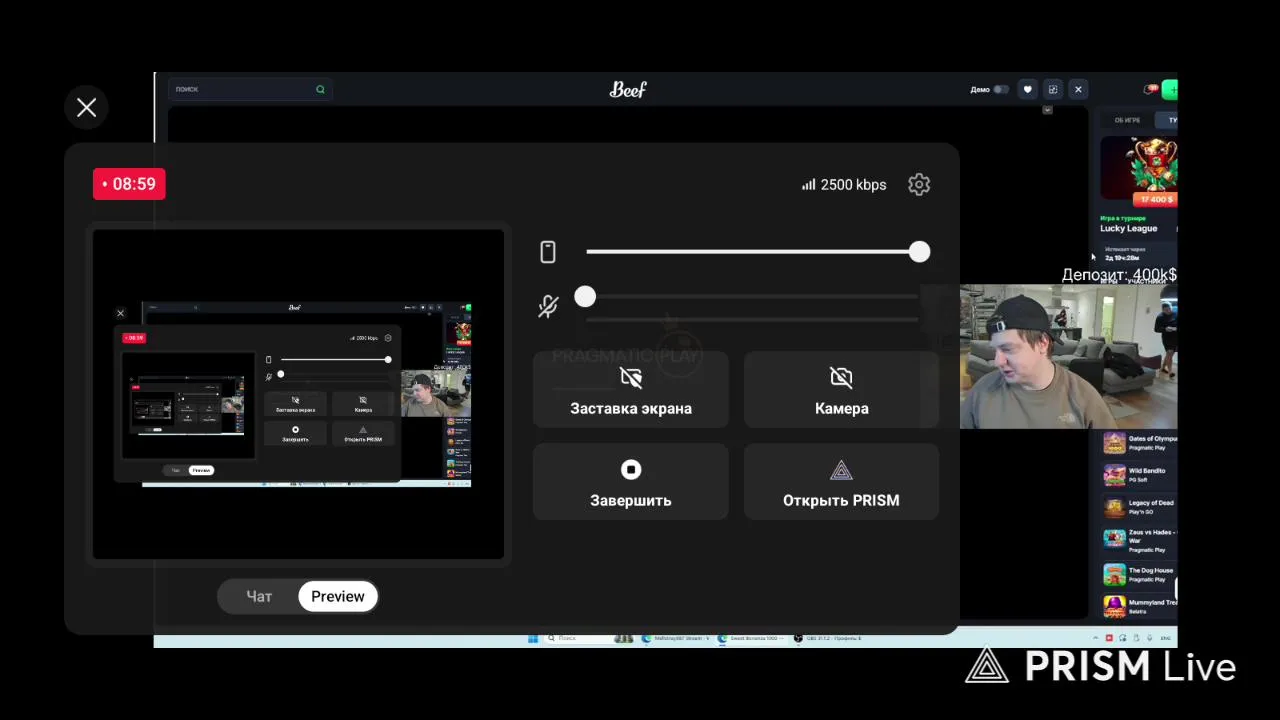Click the 2500 kbps bitrate indicator
The width and height of the screenshot is (1280, 720).
(844, 185)
